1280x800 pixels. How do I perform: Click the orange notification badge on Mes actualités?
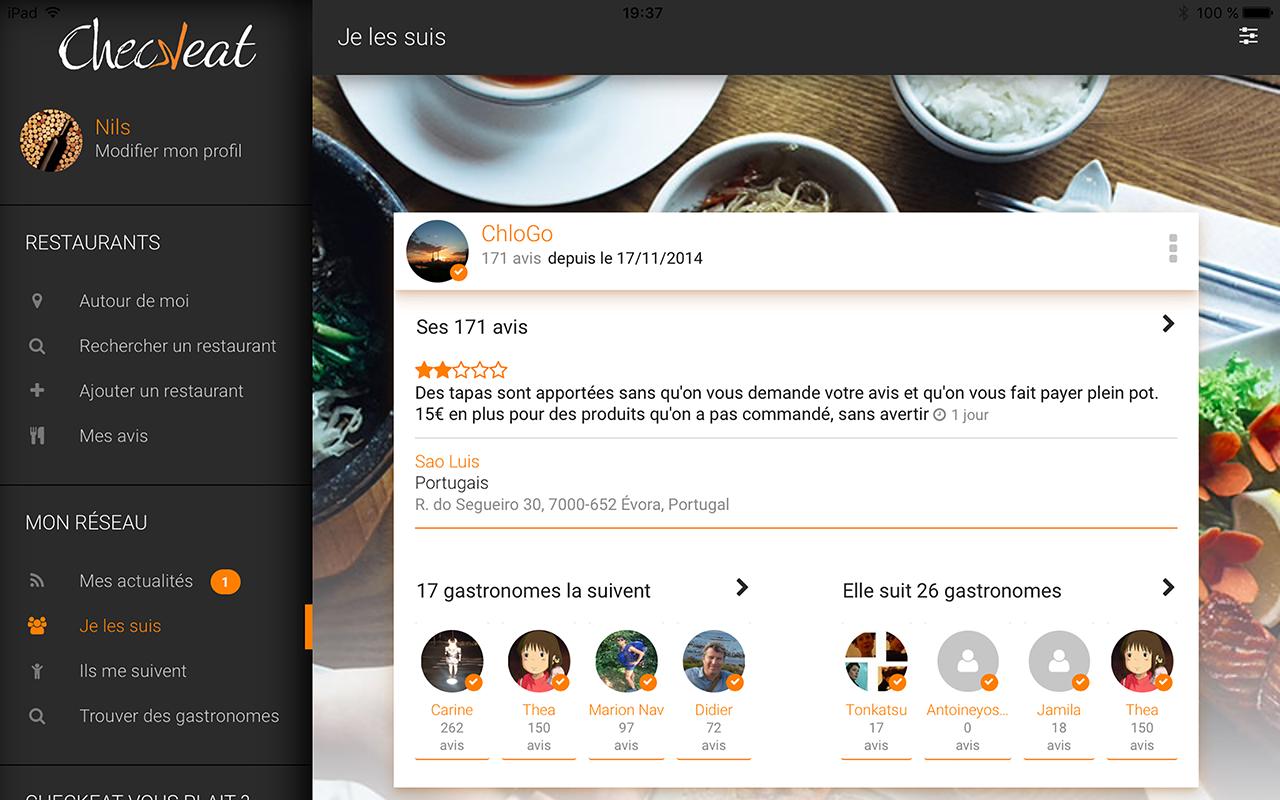pos(225,582)
